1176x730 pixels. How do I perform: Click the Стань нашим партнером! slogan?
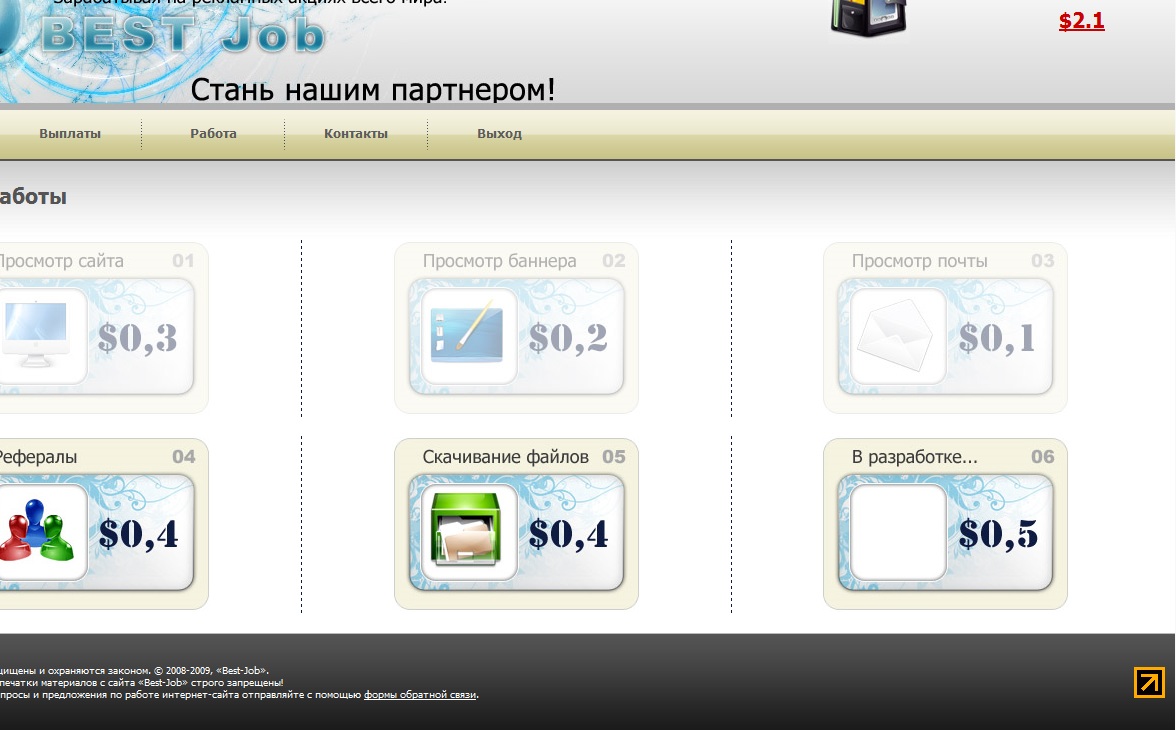tap(373, 90)
